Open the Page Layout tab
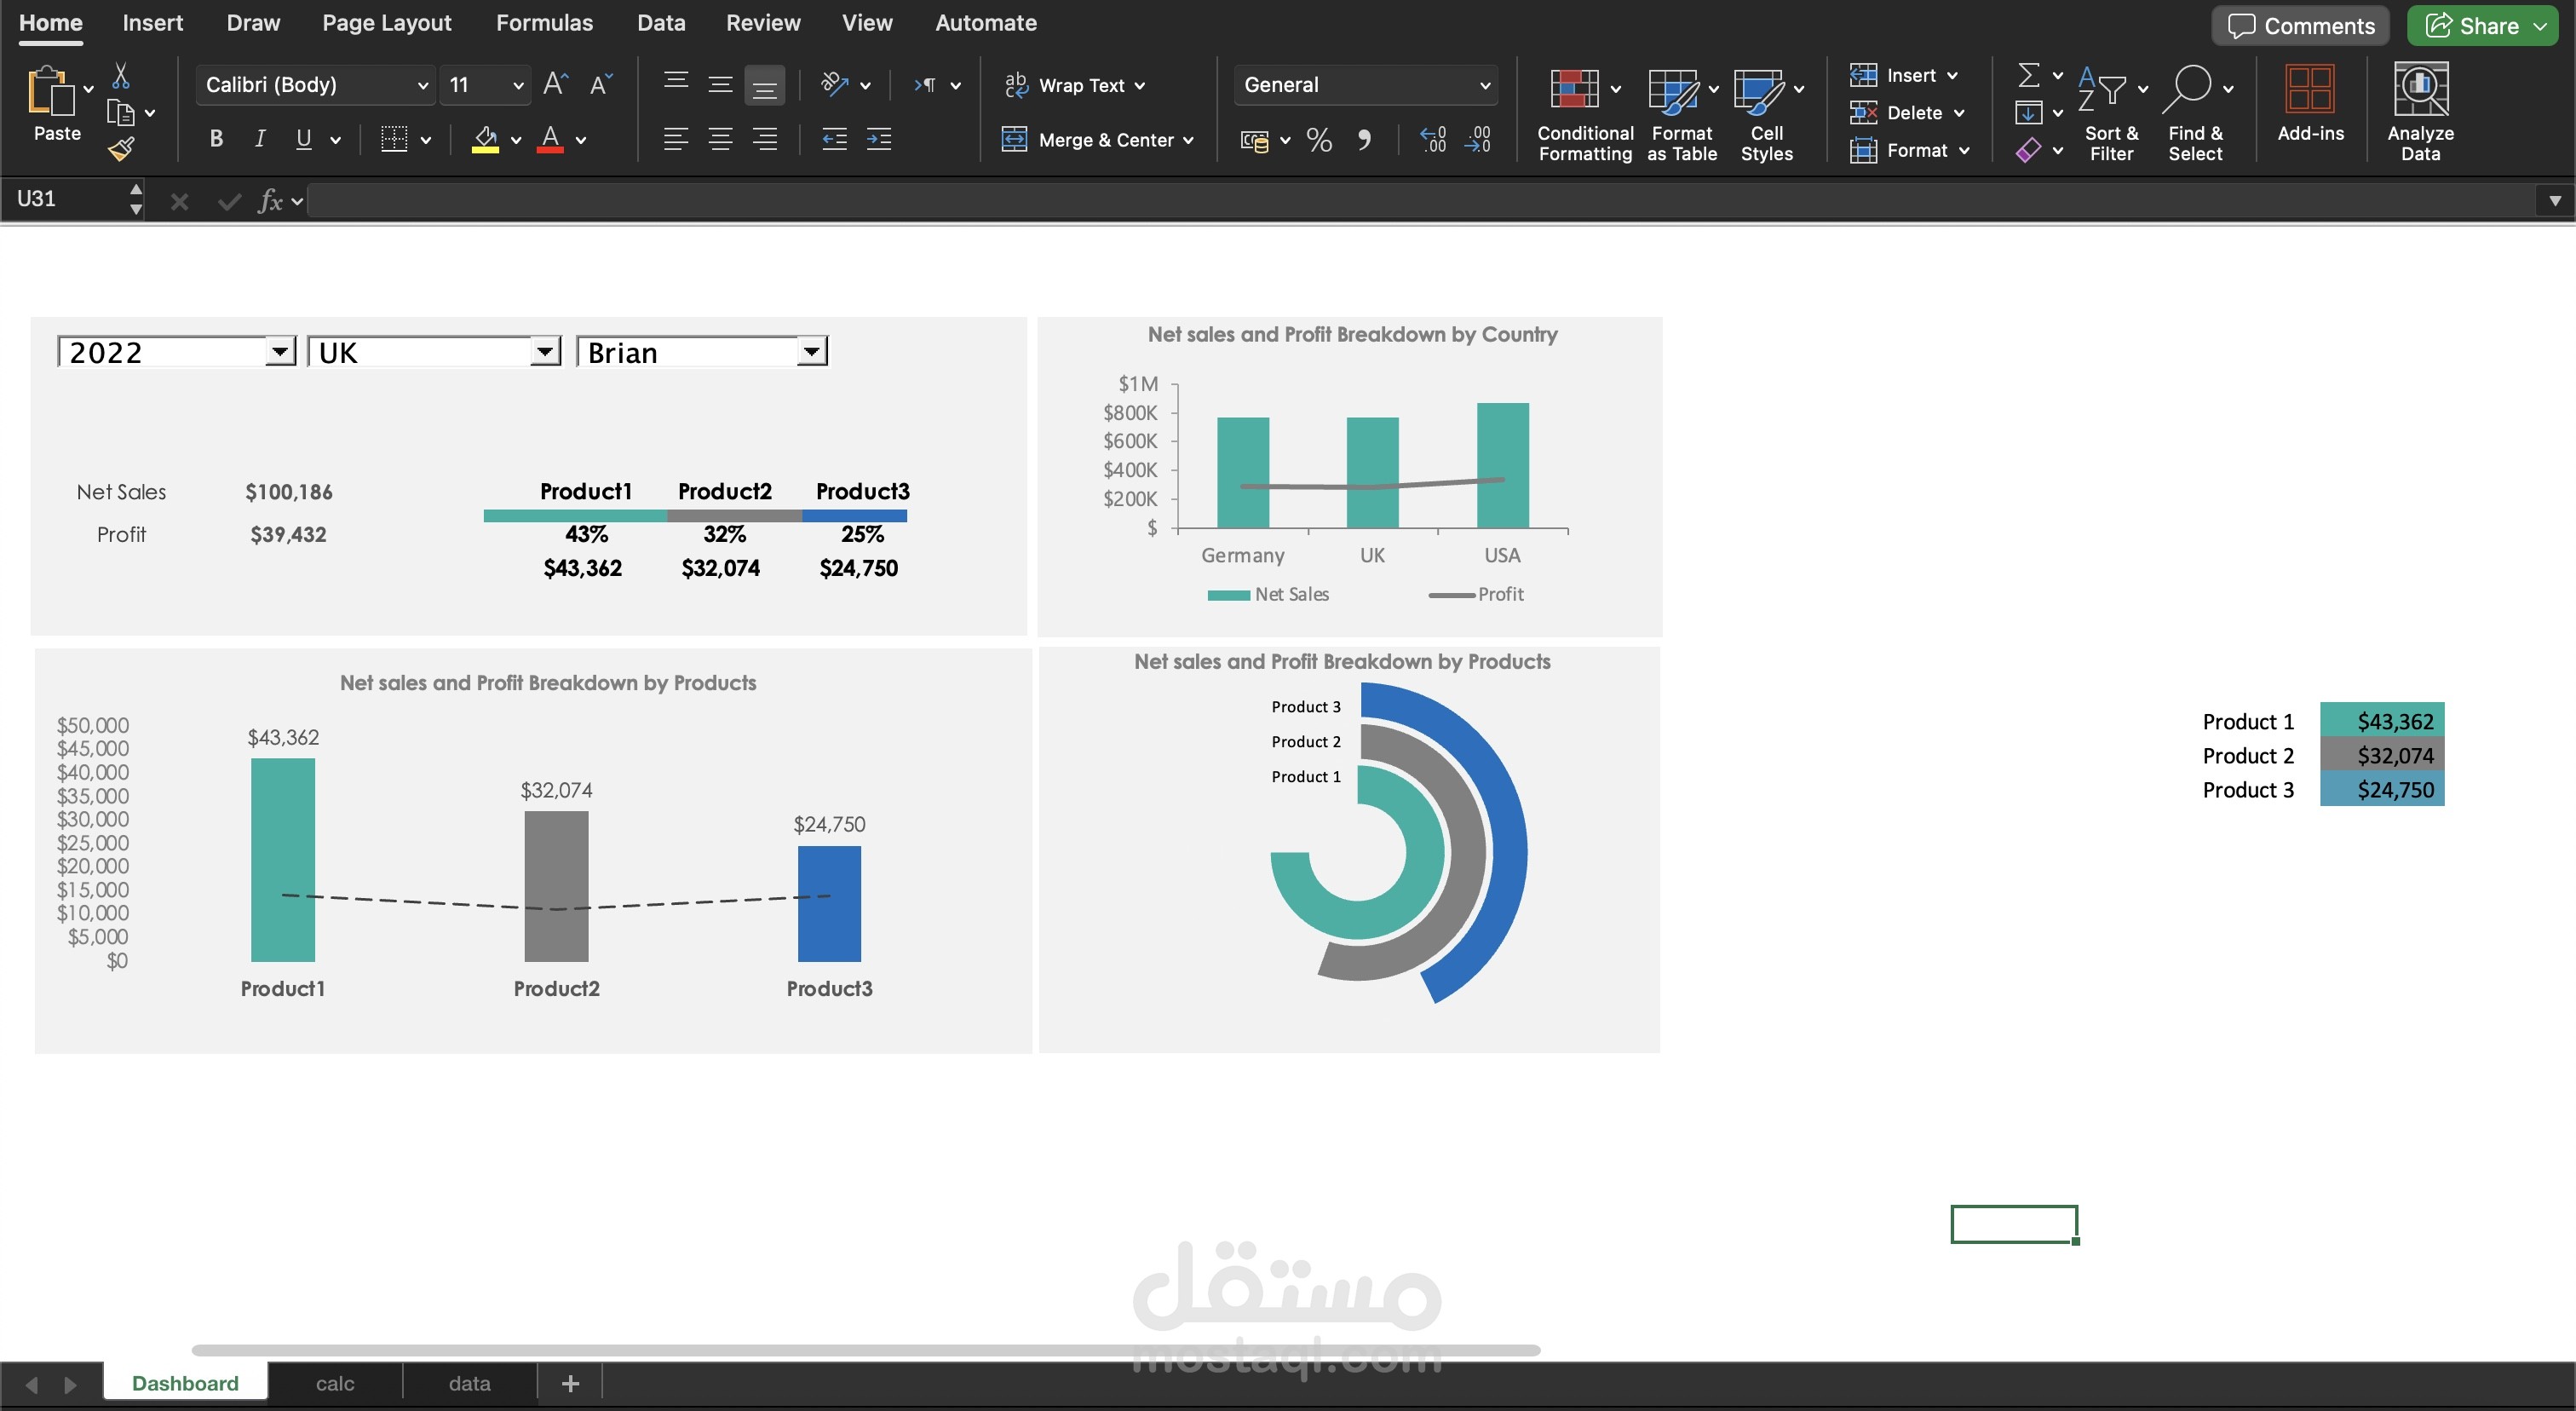Viewport: 2576px width, 1411px height. (x=386, y=23)
